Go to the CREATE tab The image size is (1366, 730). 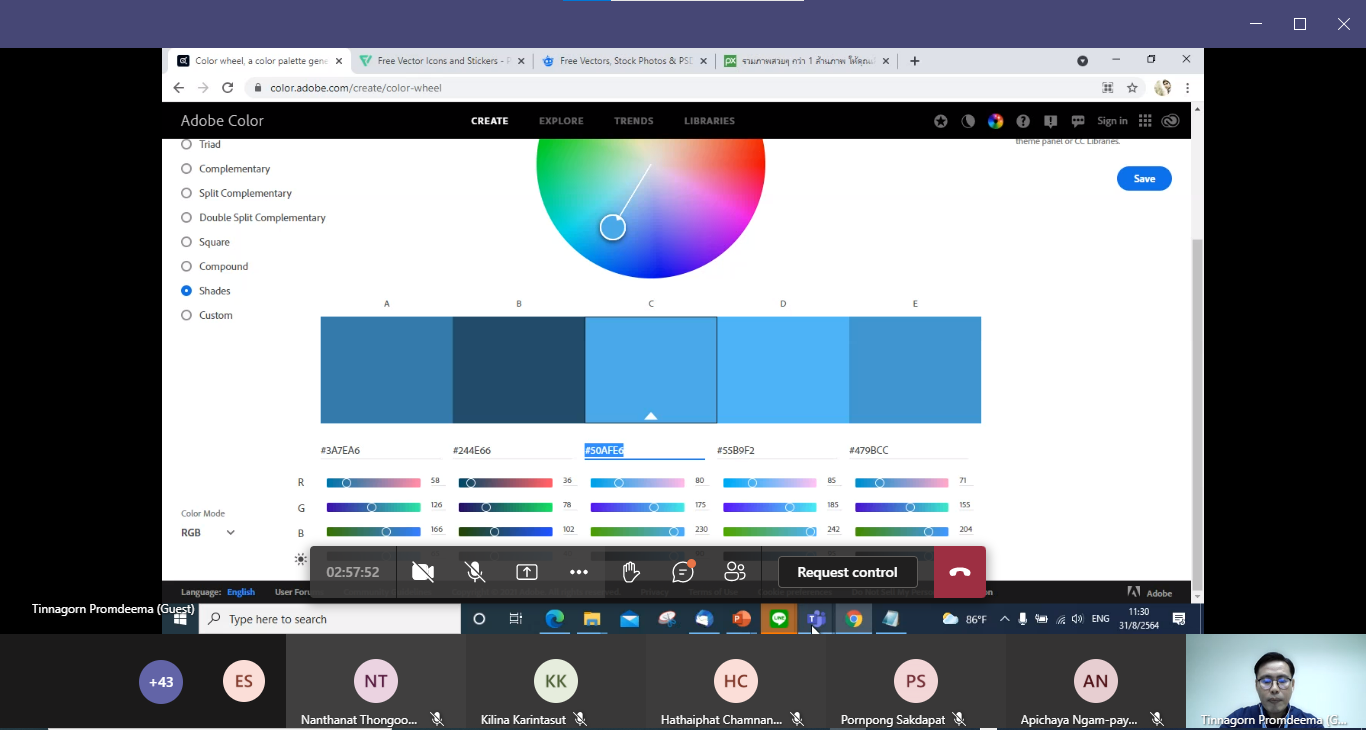(x=490, y=121)
